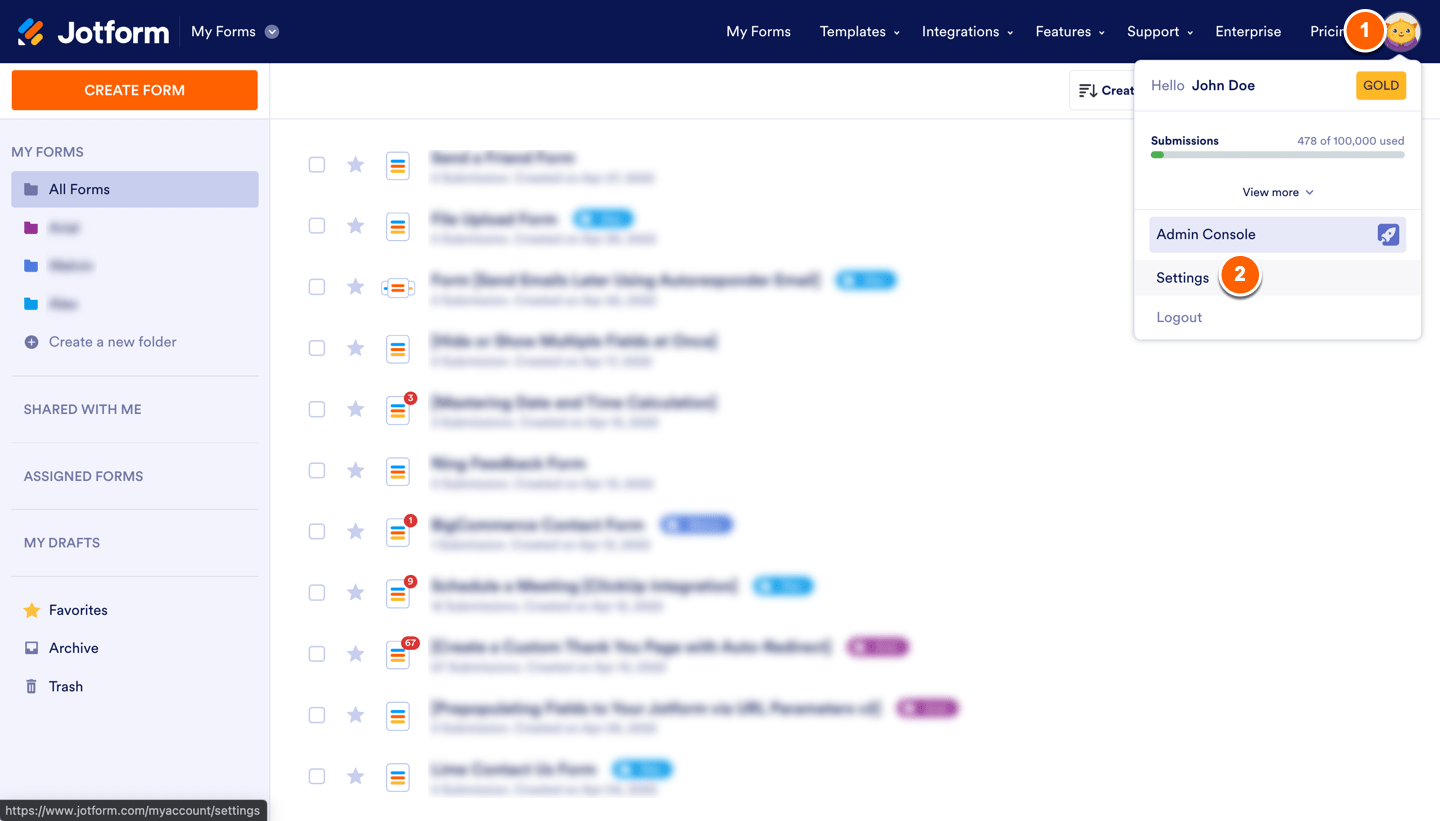This screenshot has height=821, width=1440.
Task: Open the user avatar menu
Action: coord(1402,32)
